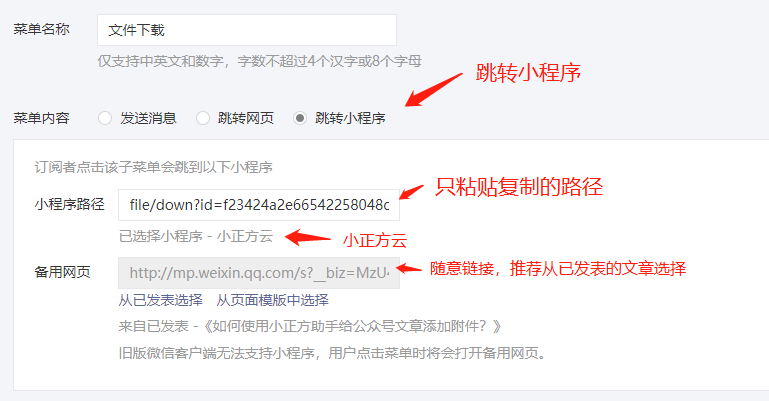Click the 备用网页 URL field
Screen dimensions: 769x401
[259, 273]
